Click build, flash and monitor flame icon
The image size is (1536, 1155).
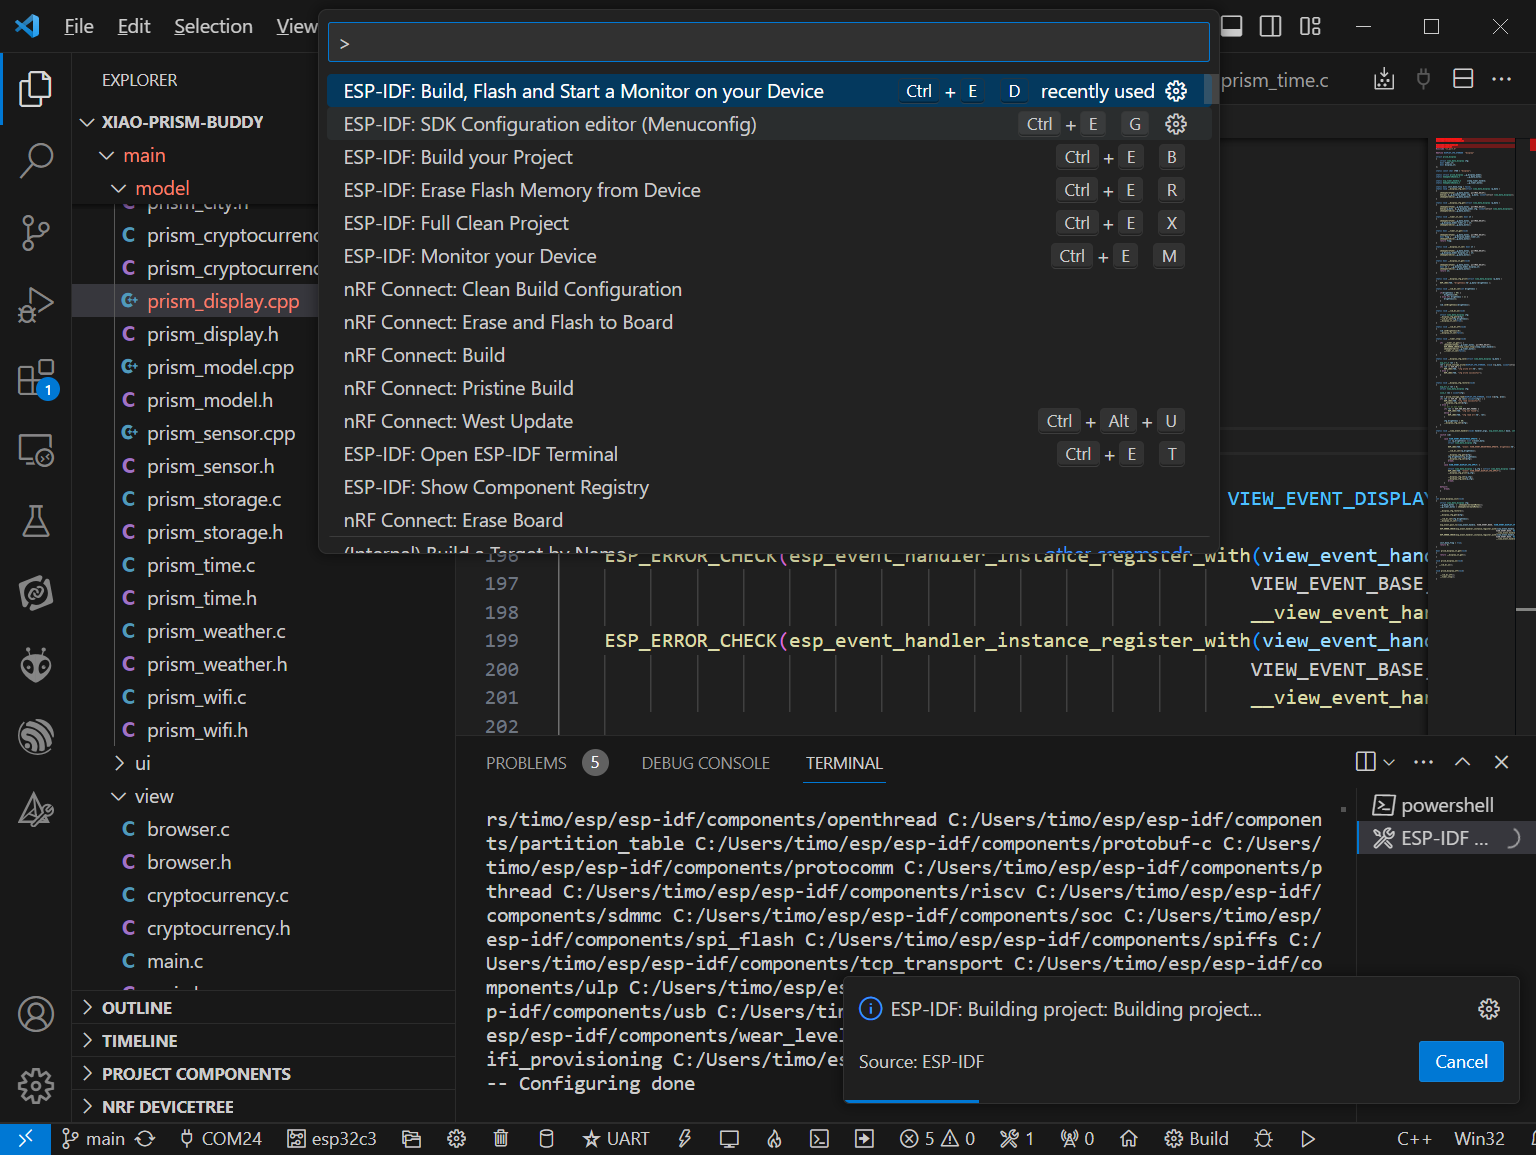coord(774,1138)
